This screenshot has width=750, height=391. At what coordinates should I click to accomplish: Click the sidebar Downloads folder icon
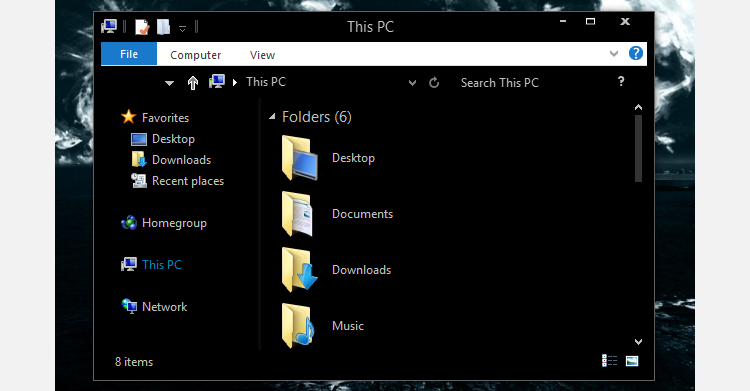click(x=139, y=159)
